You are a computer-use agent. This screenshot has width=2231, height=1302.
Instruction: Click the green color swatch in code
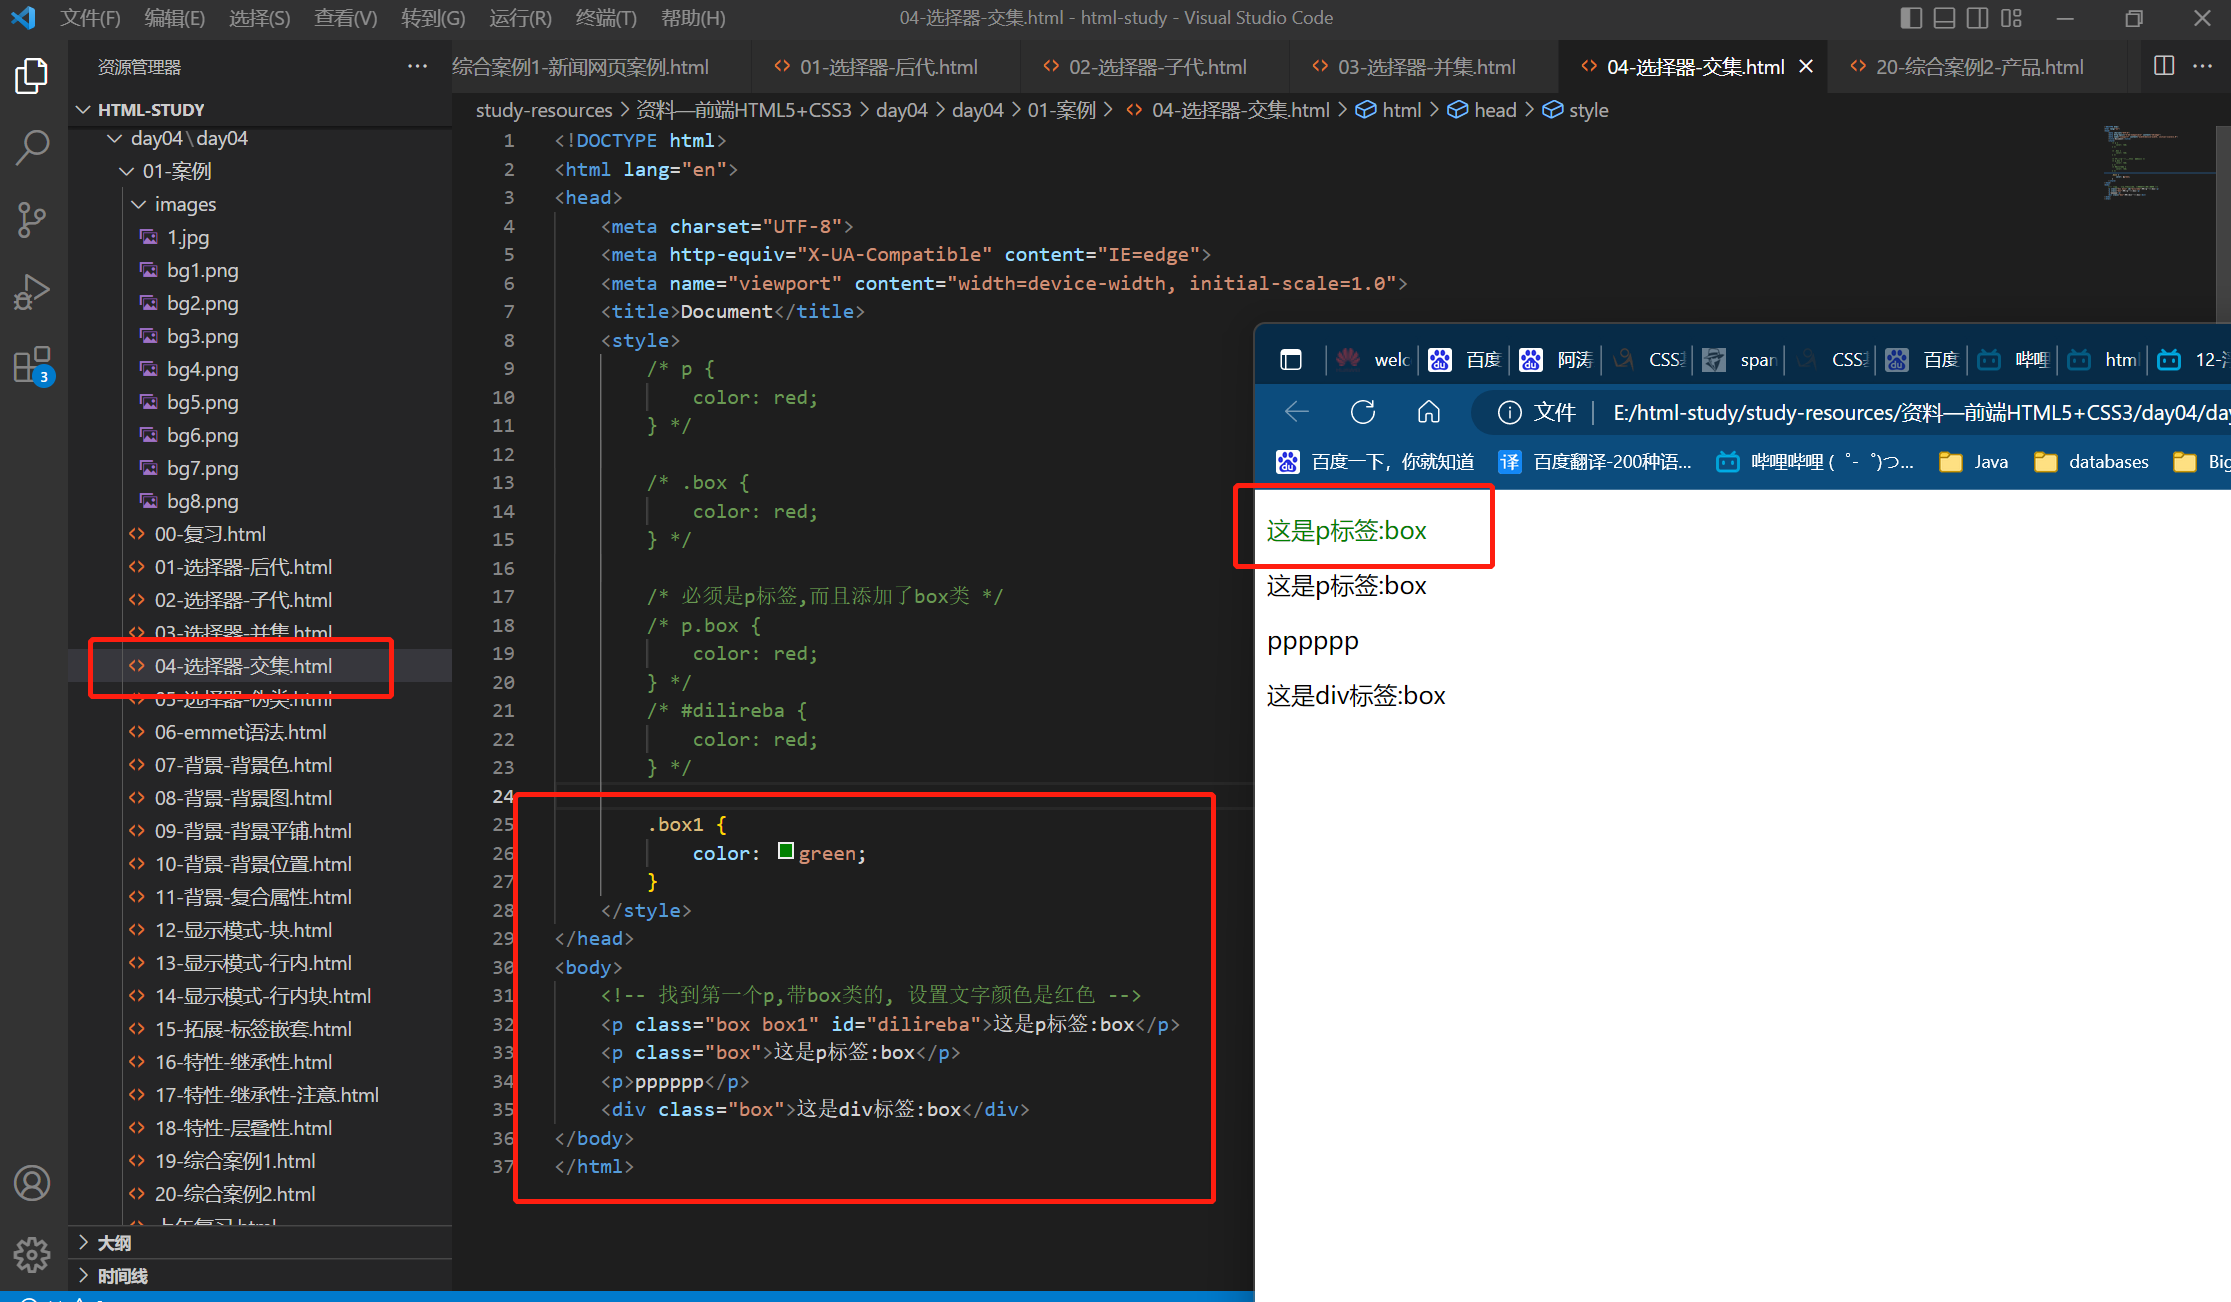[786, 851]
